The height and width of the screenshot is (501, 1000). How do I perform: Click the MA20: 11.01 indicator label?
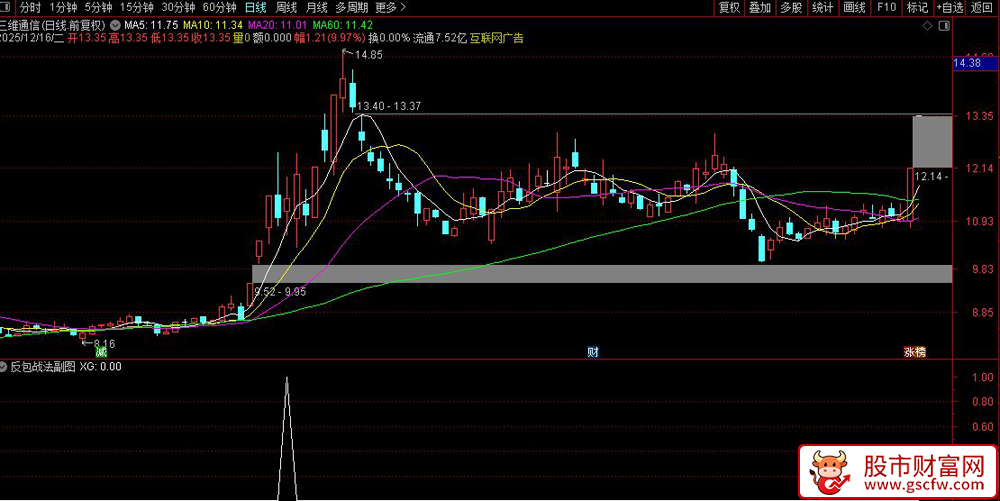(277, 25)
